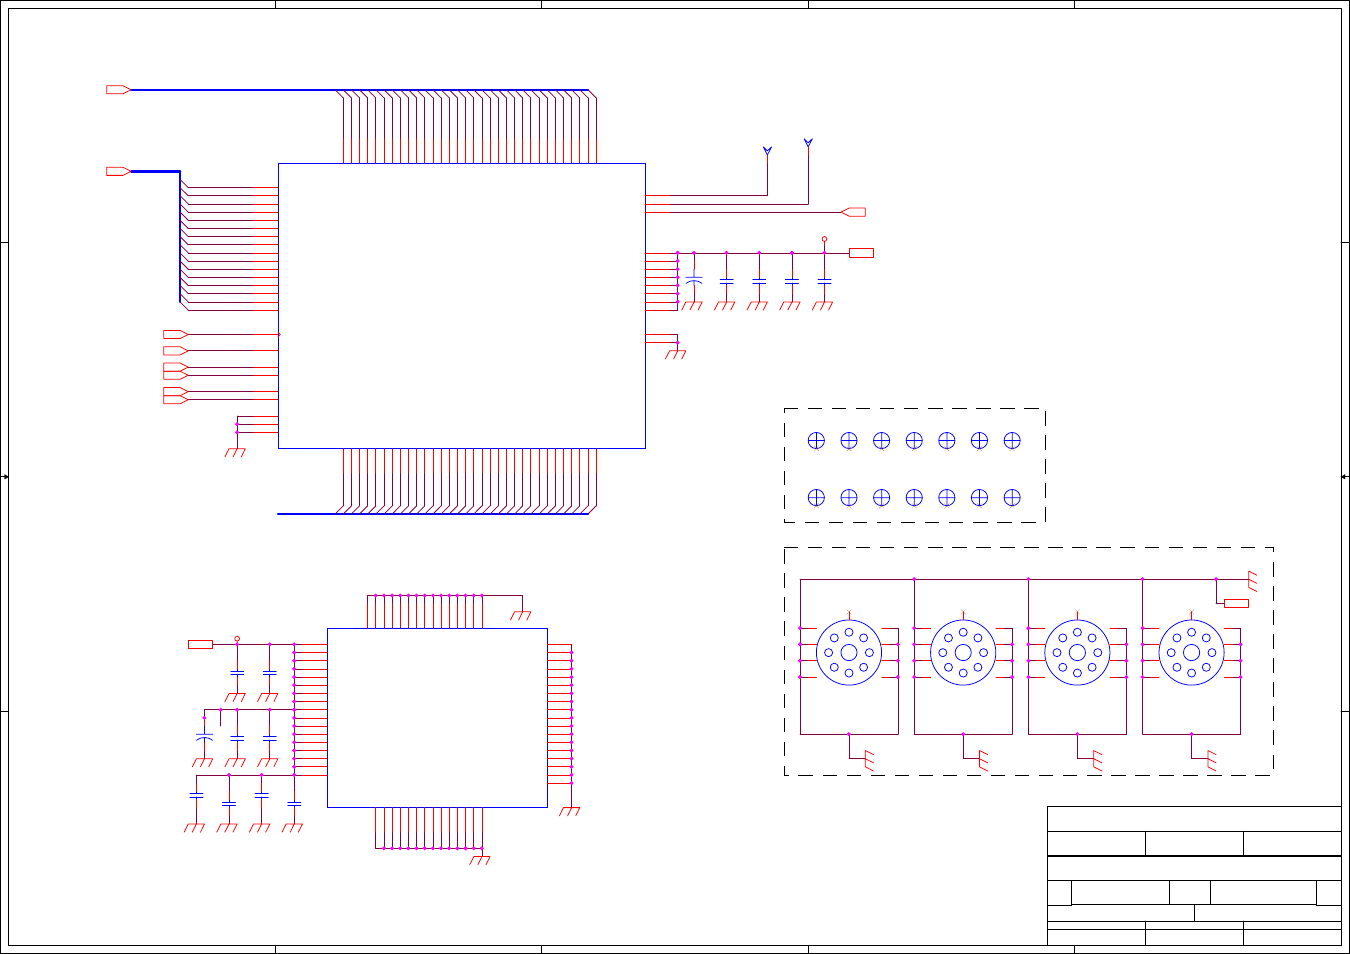This screenshot has height=954, width=1350.
Task: Click the first single input port left of upper IC
Action: tap(175, 334)
